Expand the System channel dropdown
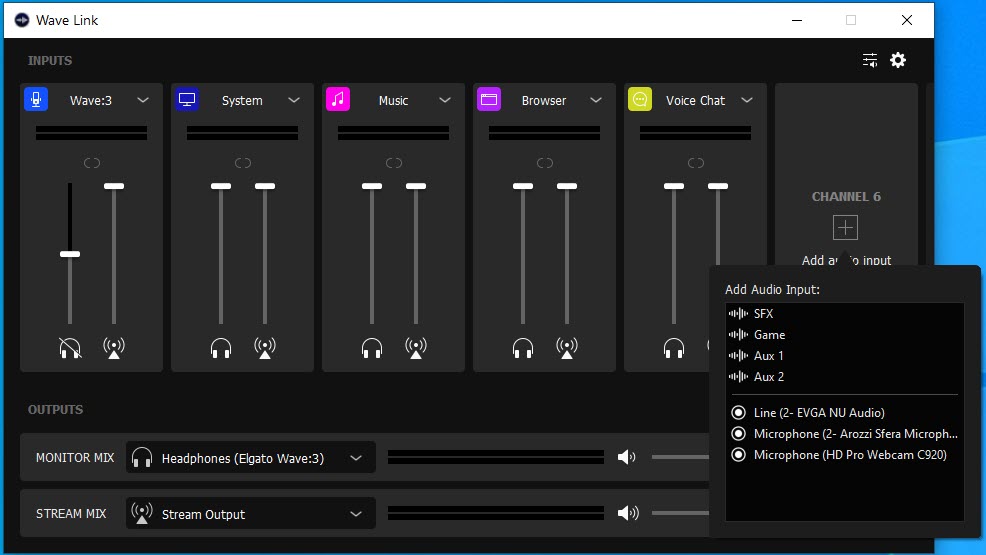The height and width of the screenshot is (555, 986). click(x=294, y=100)
